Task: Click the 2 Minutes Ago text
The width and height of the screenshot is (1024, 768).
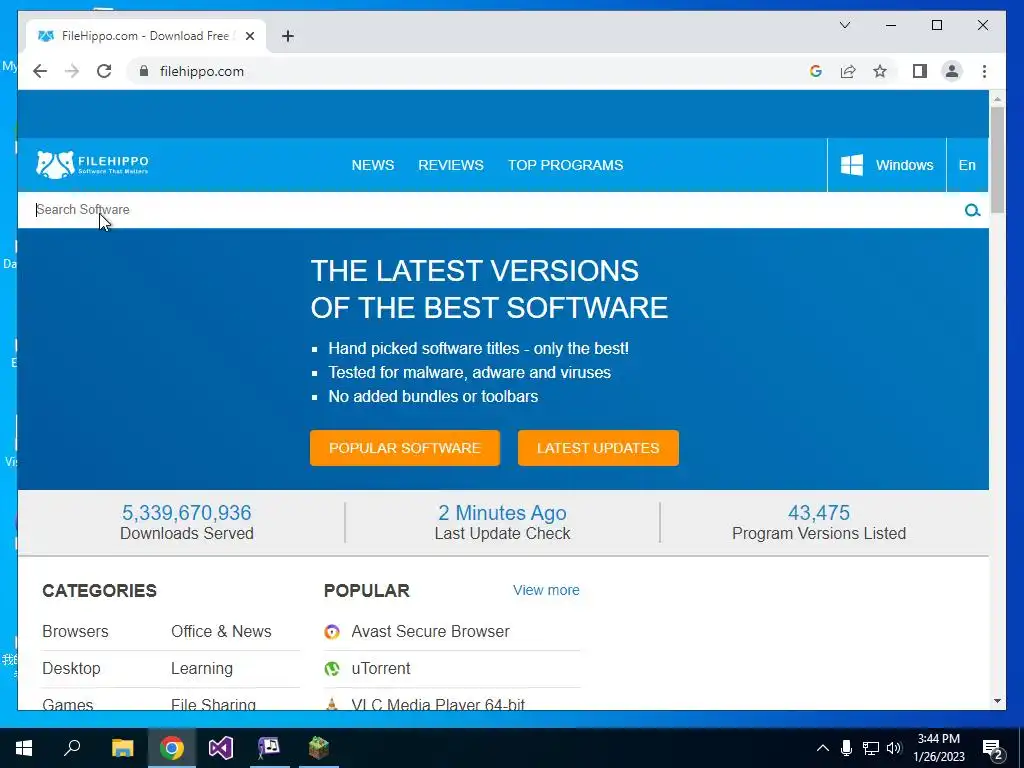Action: [502, 513]
